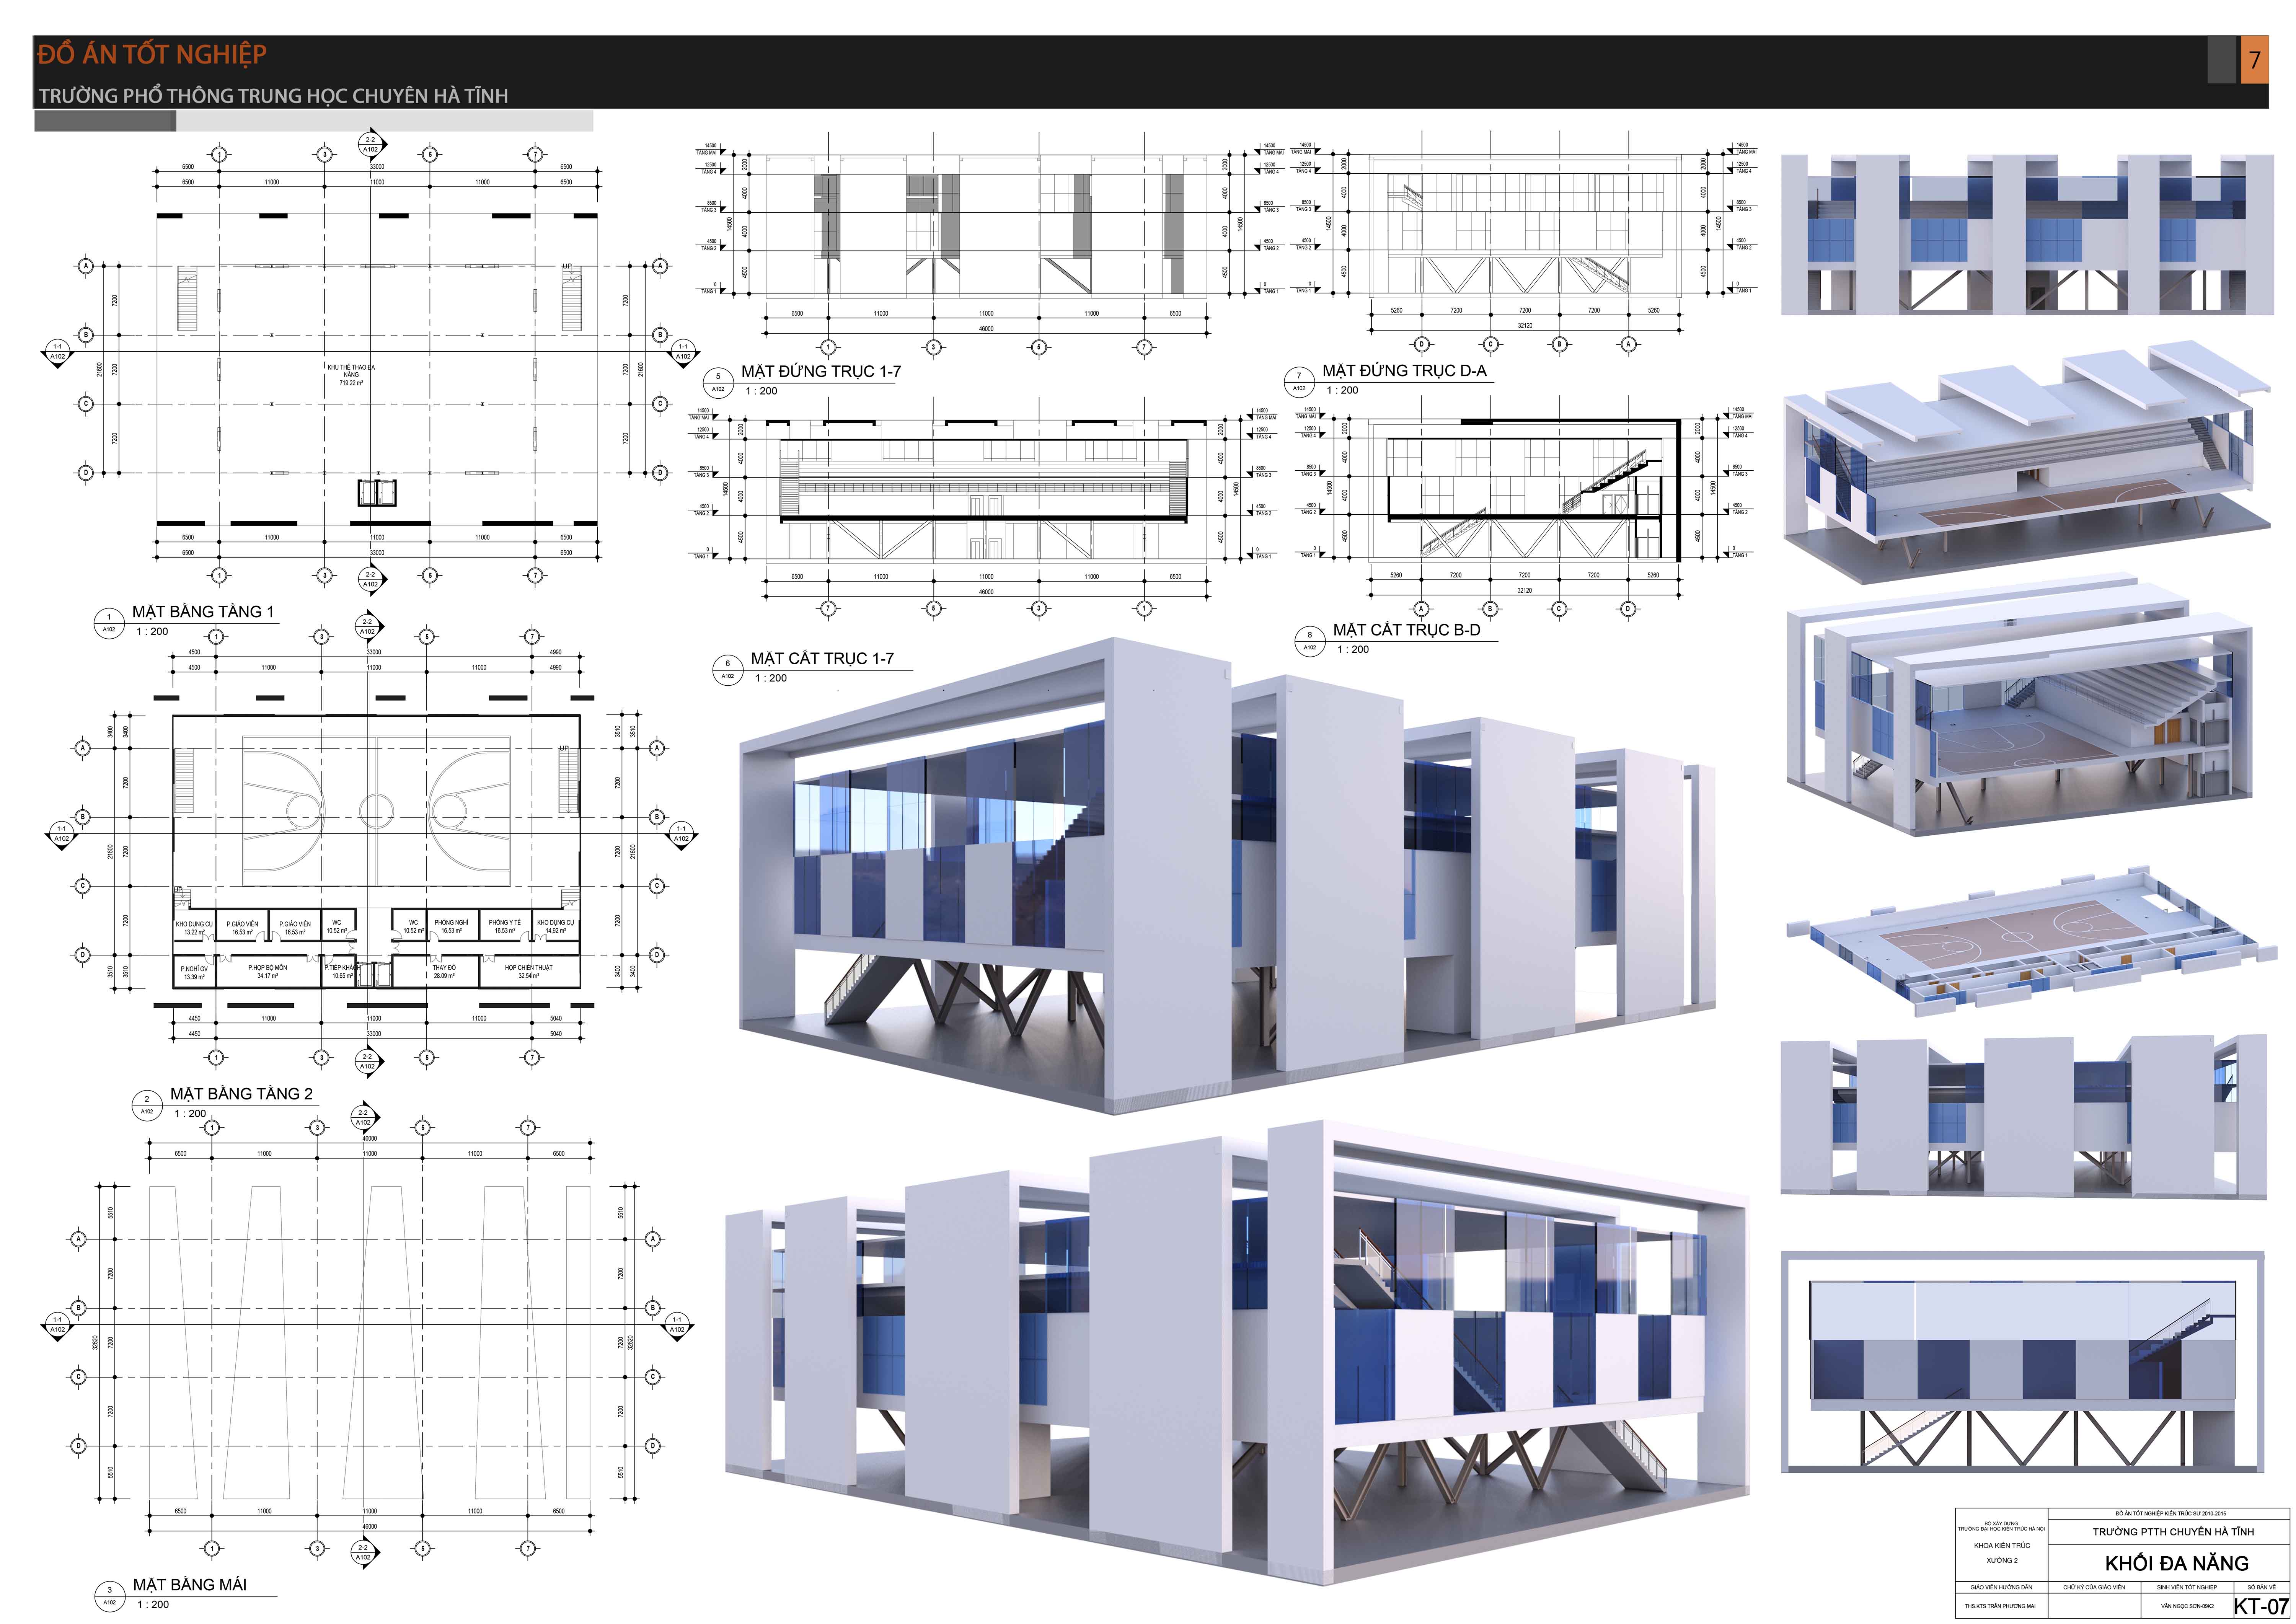Click the 'P.TIẾP KHÁCH 10.65 m²' room label
Screen dimensions: 2296x1624
[x=342, y=971]
